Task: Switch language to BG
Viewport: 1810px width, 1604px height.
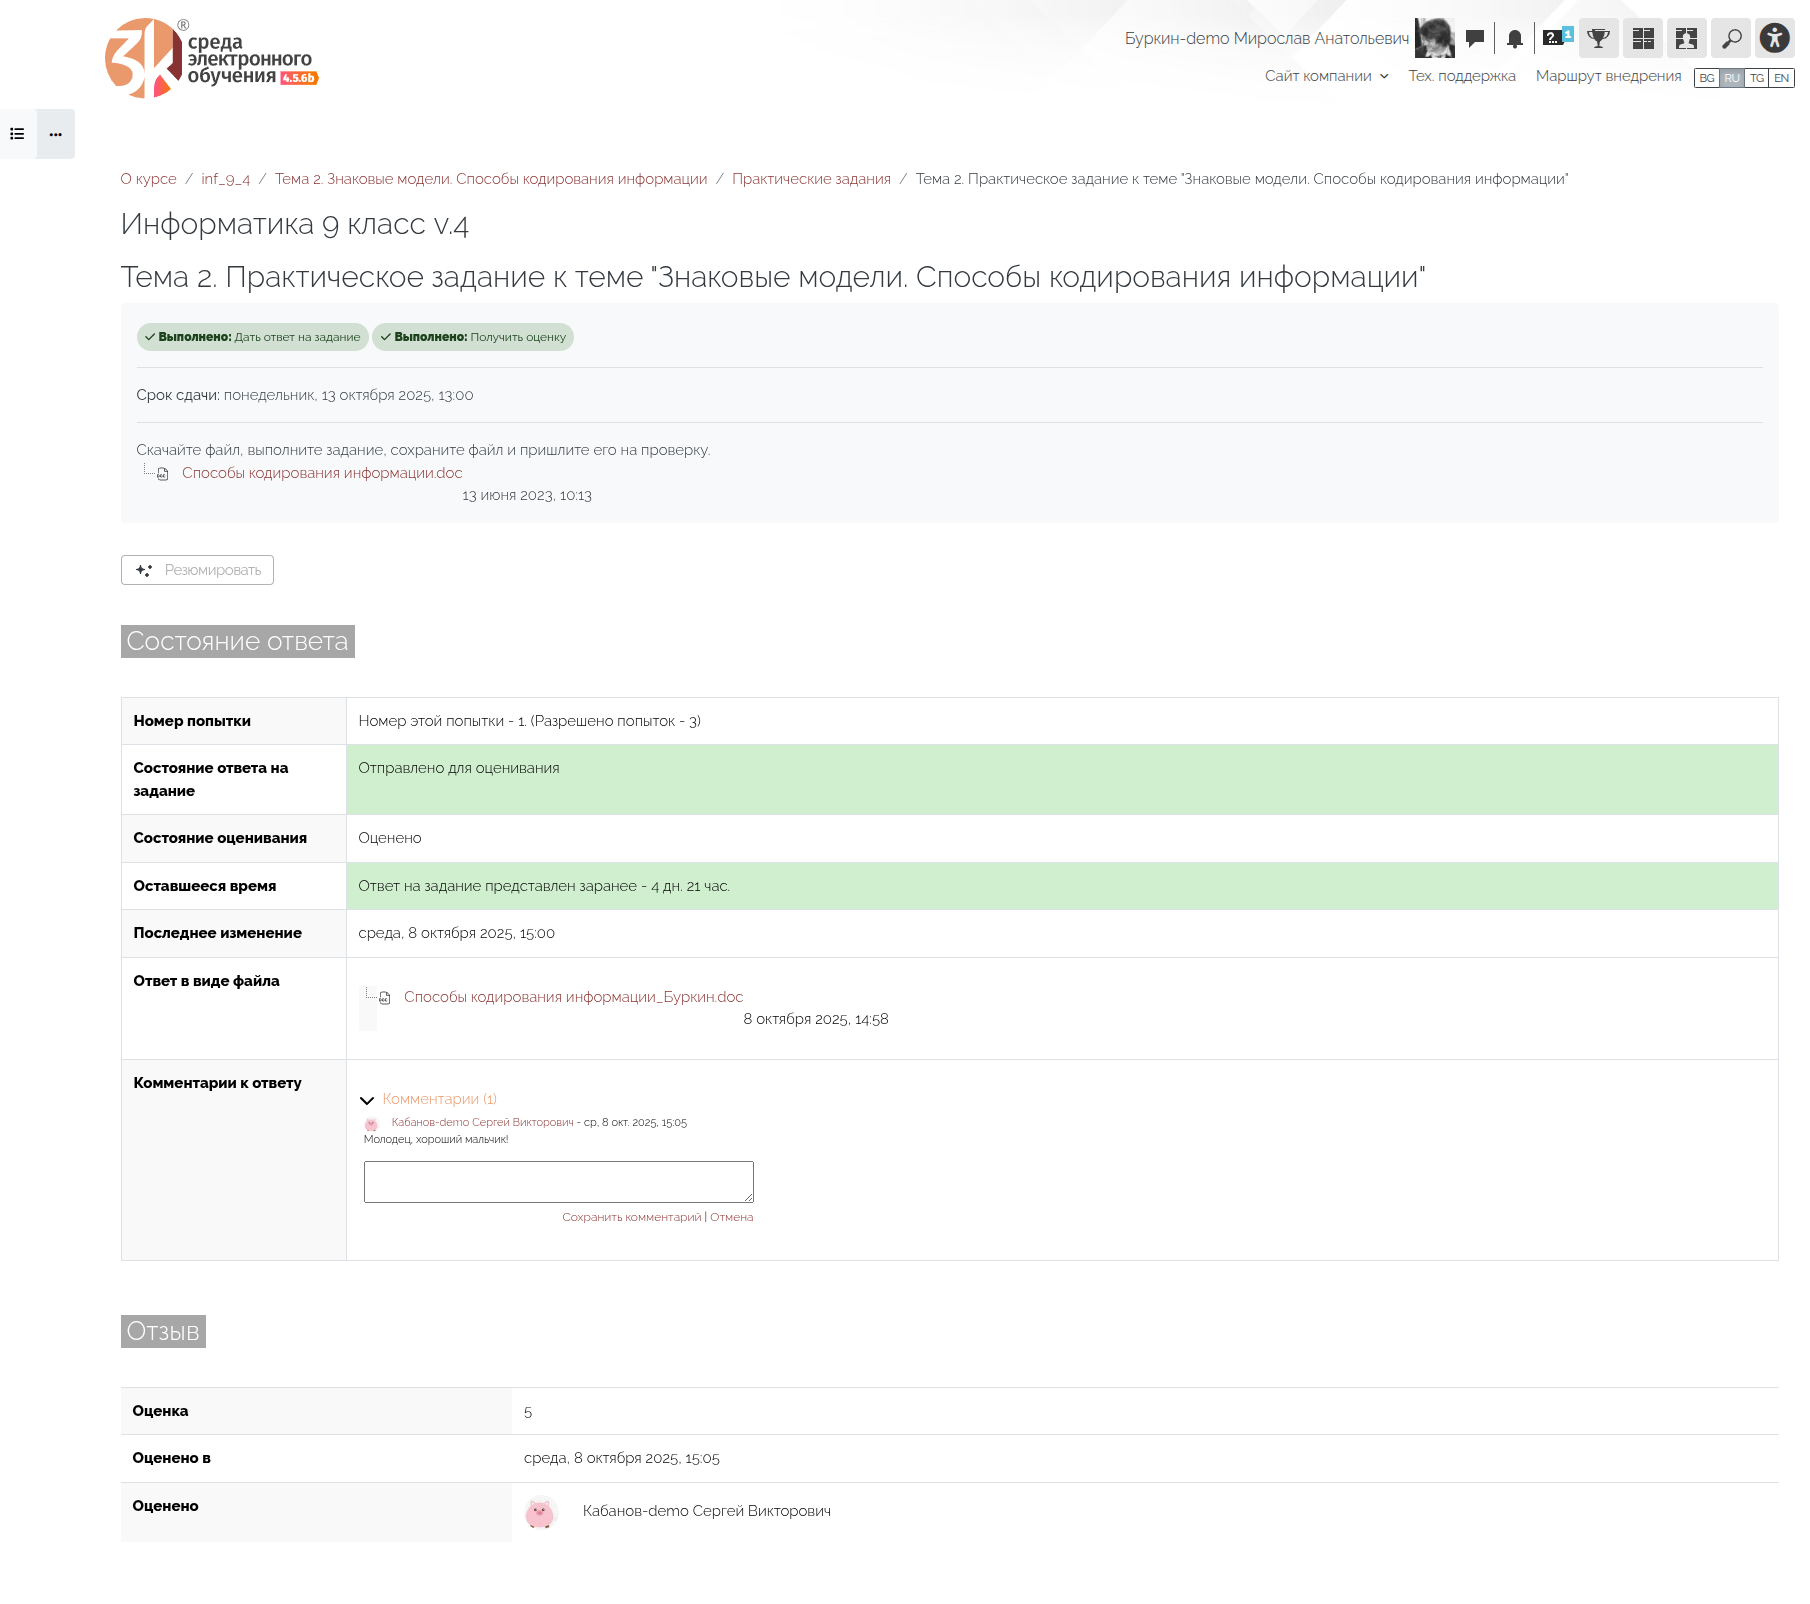Action: 1706,78
